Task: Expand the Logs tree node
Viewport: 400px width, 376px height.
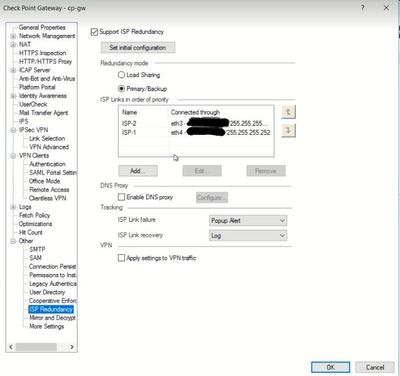Action: (x=13, y=207)
